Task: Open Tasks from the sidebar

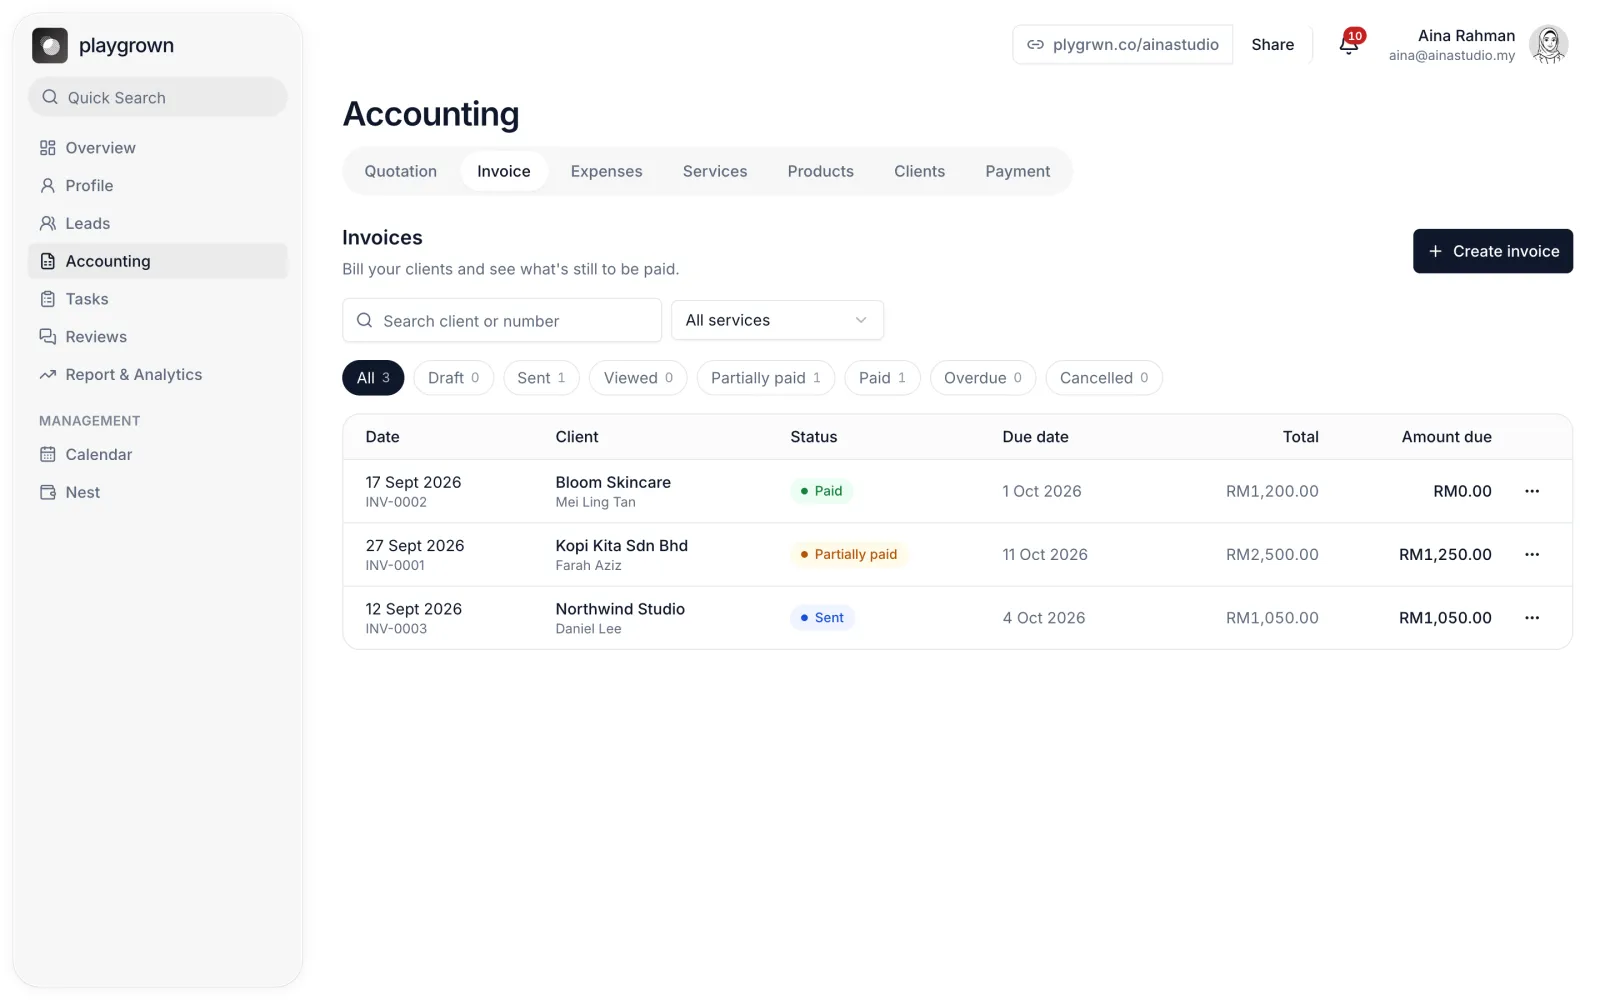Action: click(x=158, y=299)
